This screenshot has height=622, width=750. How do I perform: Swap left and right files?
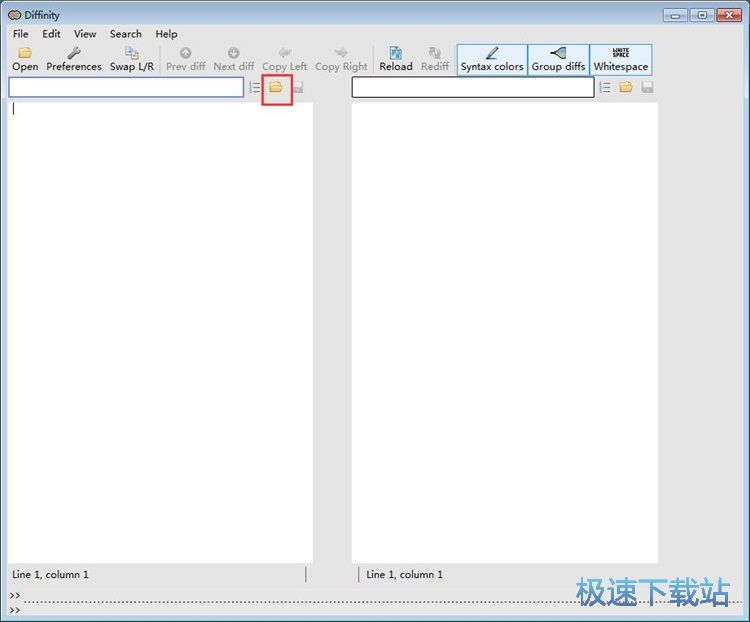[x=131, y=59]
